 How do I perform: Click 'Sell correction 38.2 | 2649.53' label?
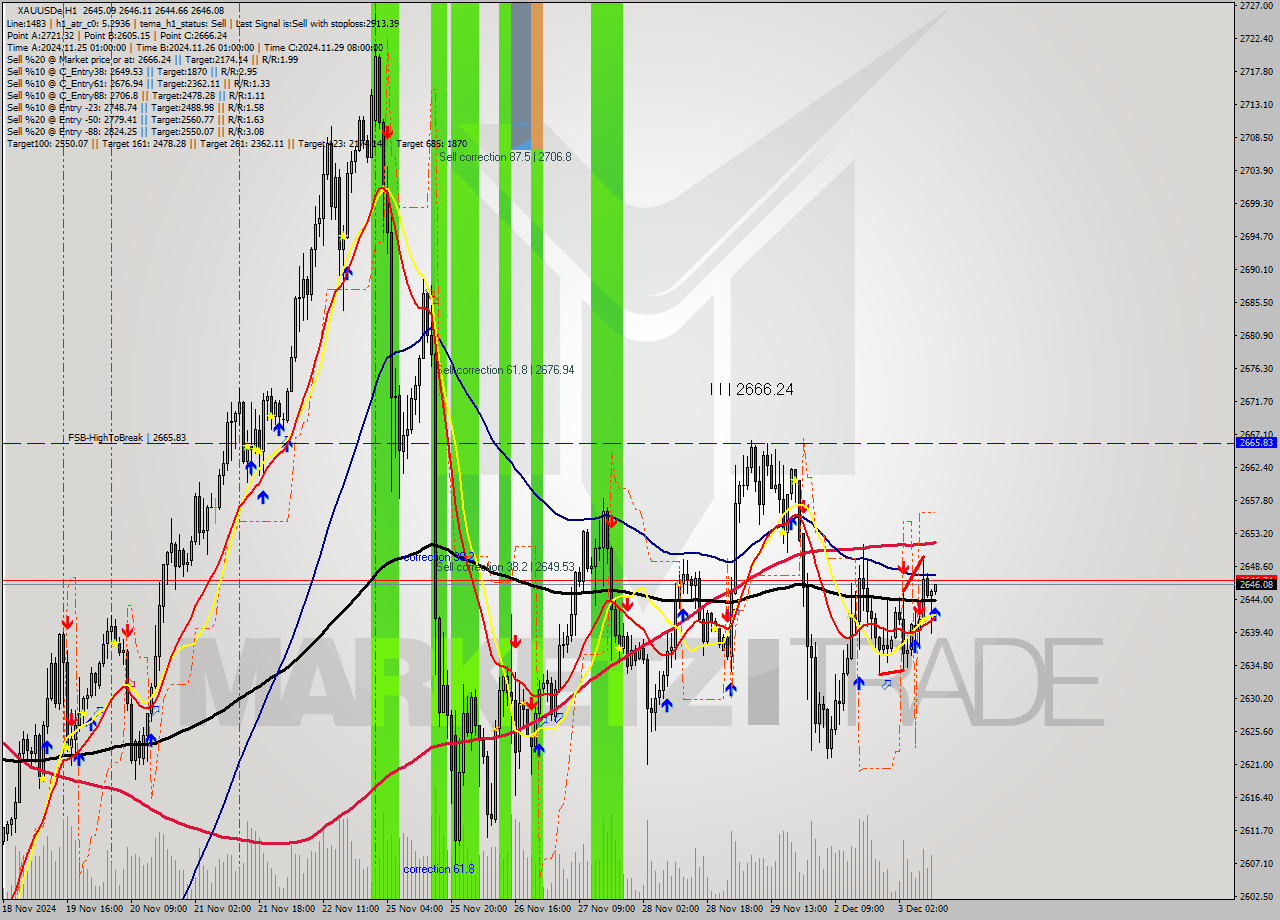point(506,567)
